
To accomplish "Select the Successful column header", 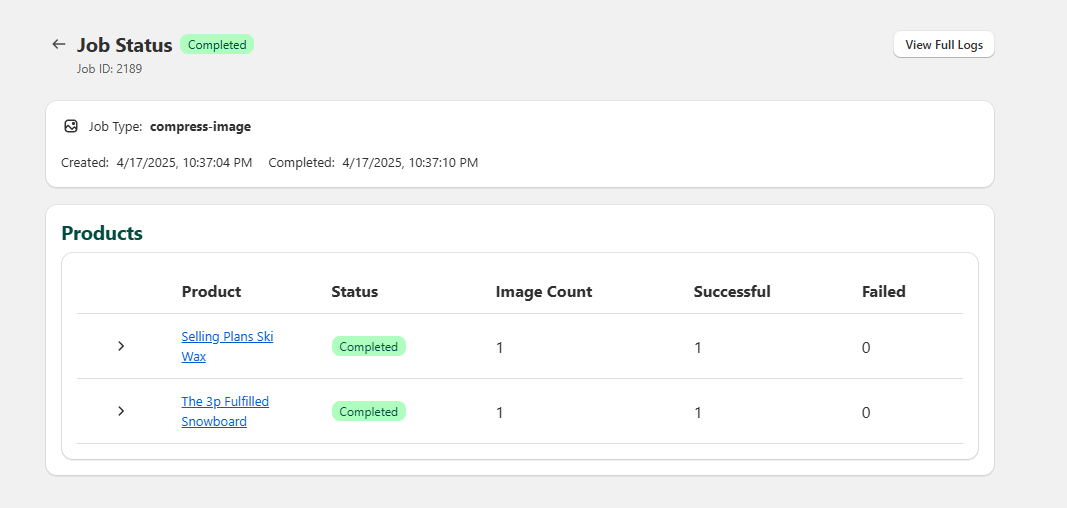I will point(731,292).
